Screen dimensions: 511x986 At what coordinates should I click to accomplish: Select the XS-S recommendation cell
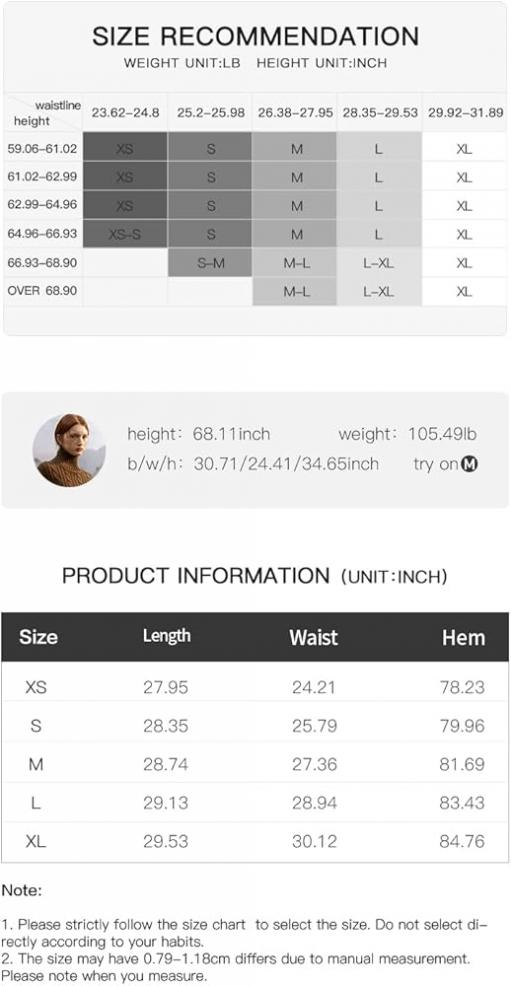(125, 233)
